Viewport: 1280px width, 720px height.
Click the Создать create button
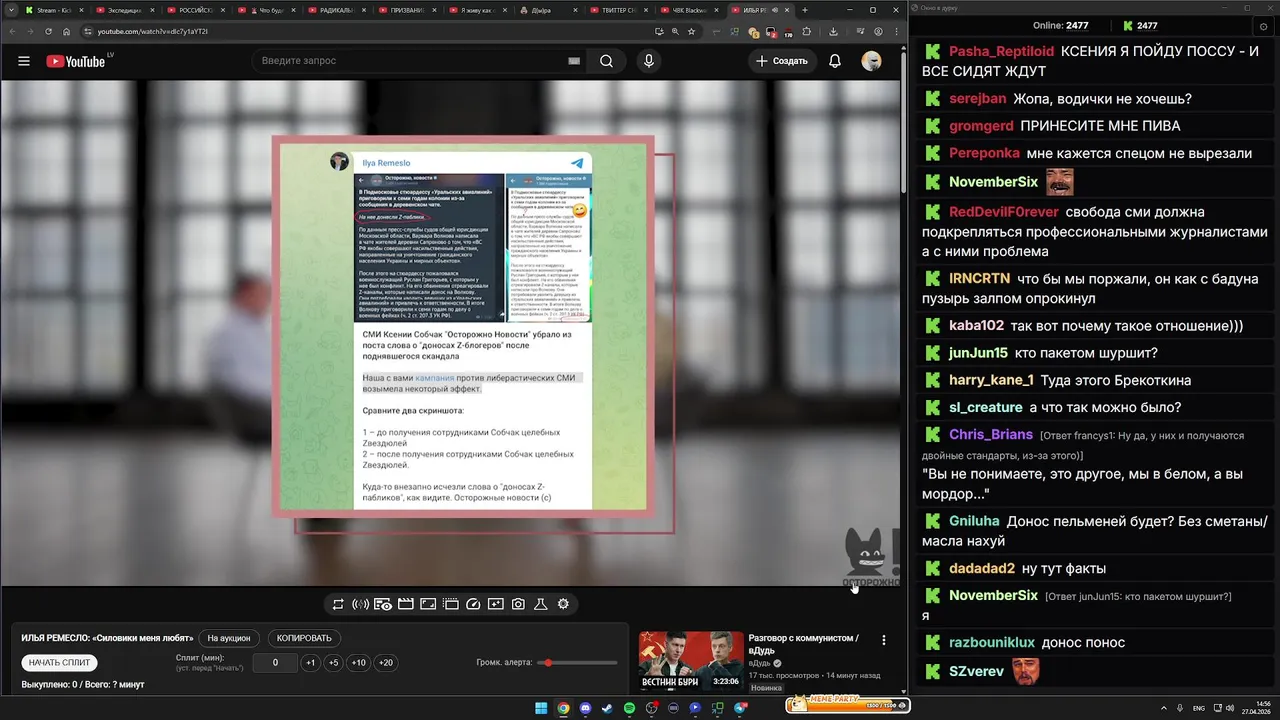point(782,61)
